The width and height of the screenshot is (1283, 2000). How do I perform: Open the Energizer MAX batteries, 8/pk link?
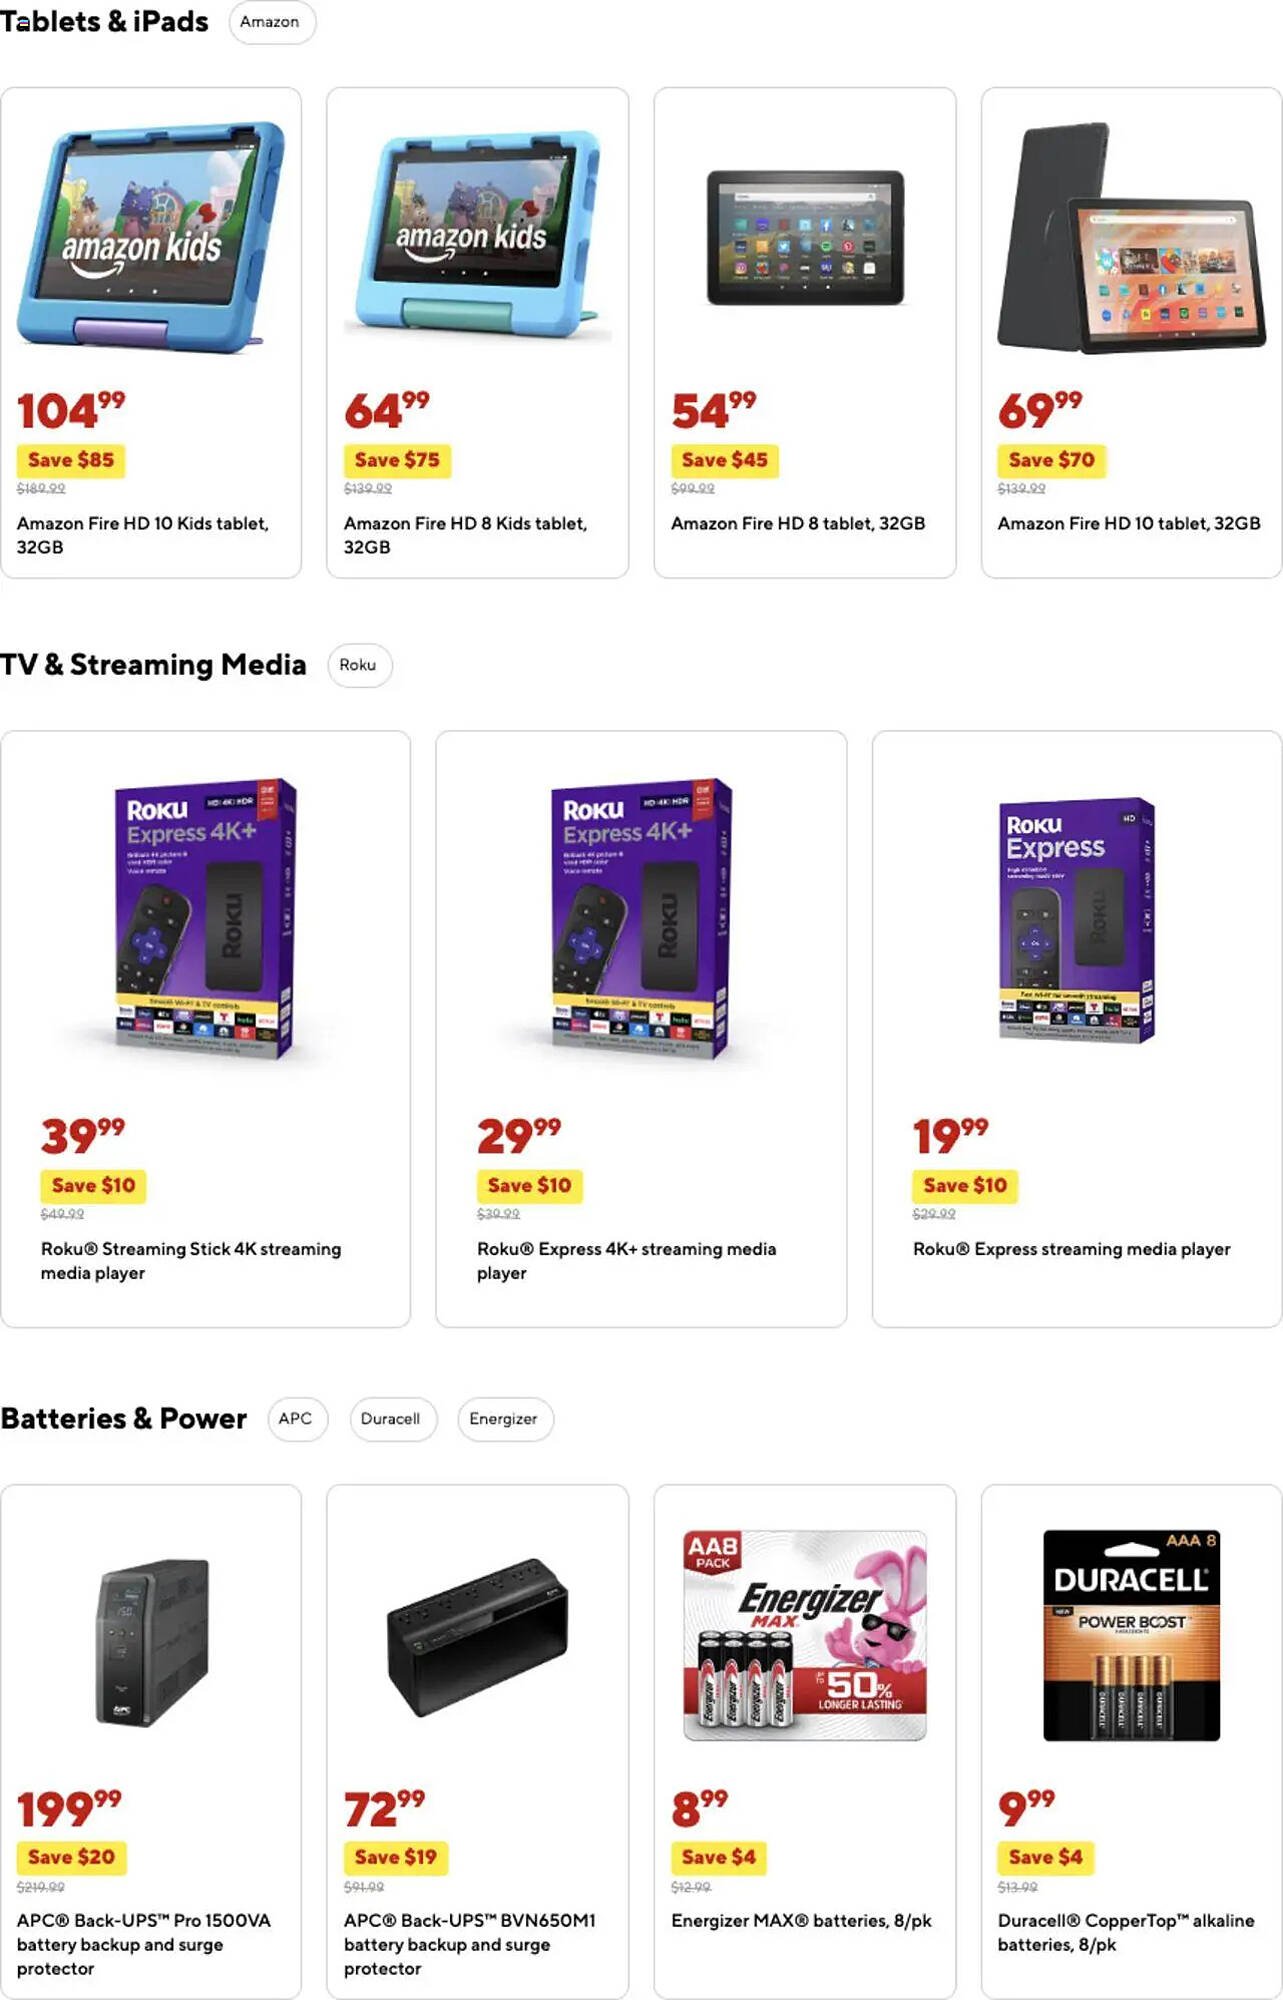point(801,1921)
